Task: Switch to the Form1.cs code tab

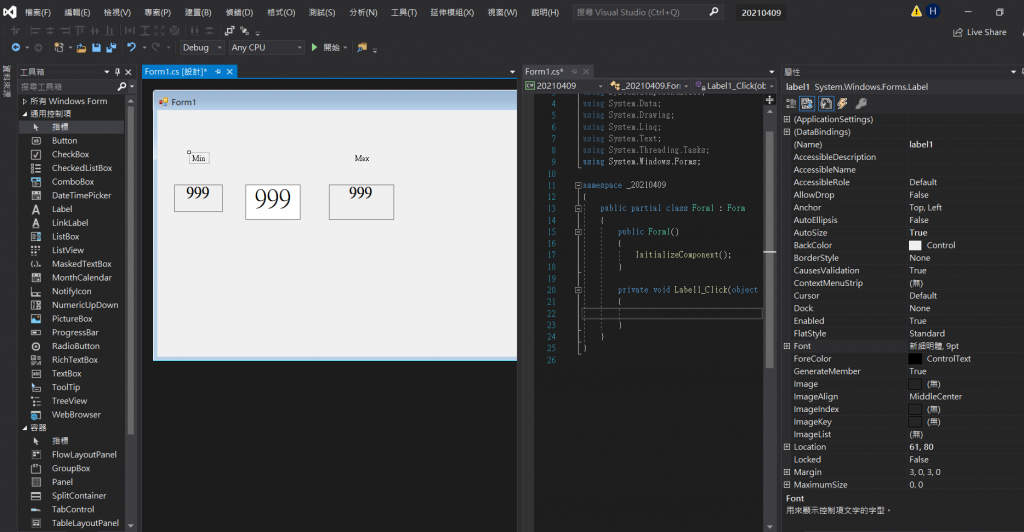Action: click(544, 72)
